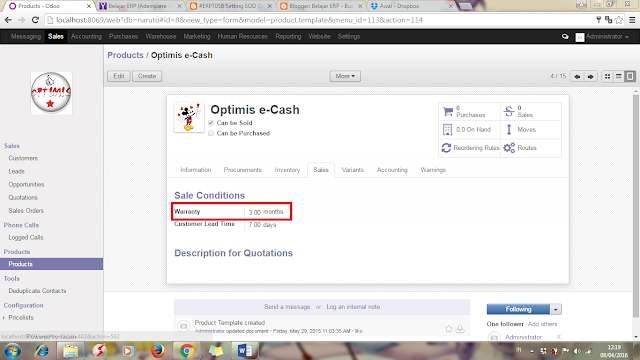Open Deduplicate Contacts in the sidebar
The height and width of the screenshot is (360, 640).
tap(37, 291)
